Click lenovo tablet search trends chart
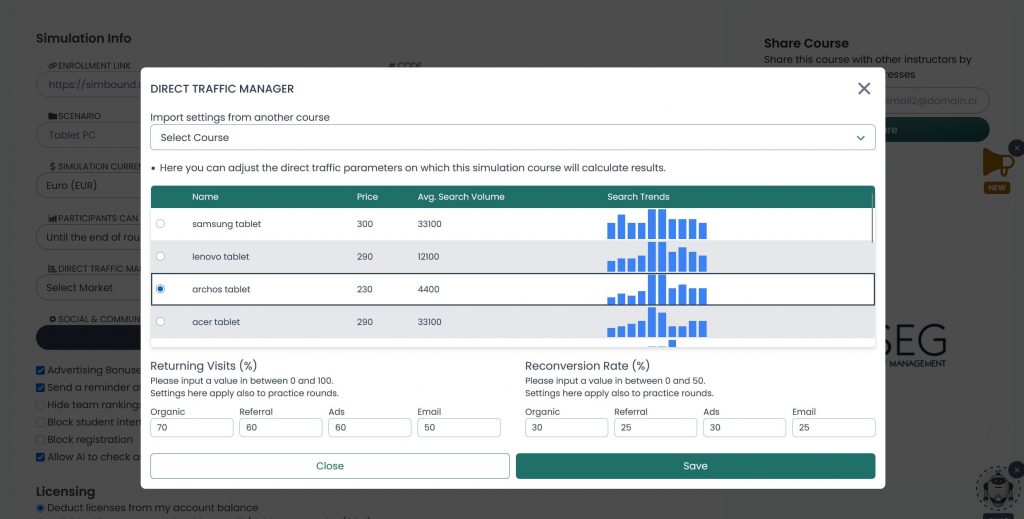 coord(657,257)
